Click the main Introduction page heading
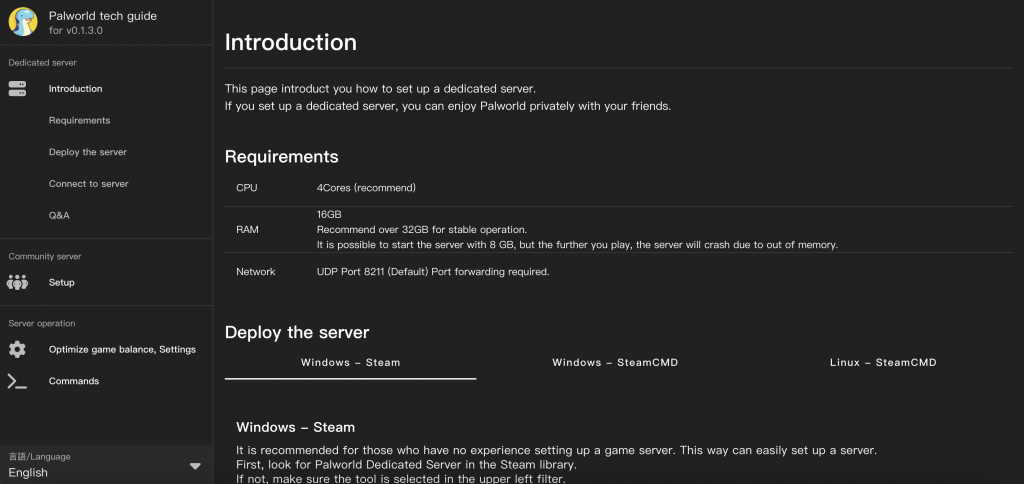The height and width of the screenshot is (484, 1024). (291, 42)
